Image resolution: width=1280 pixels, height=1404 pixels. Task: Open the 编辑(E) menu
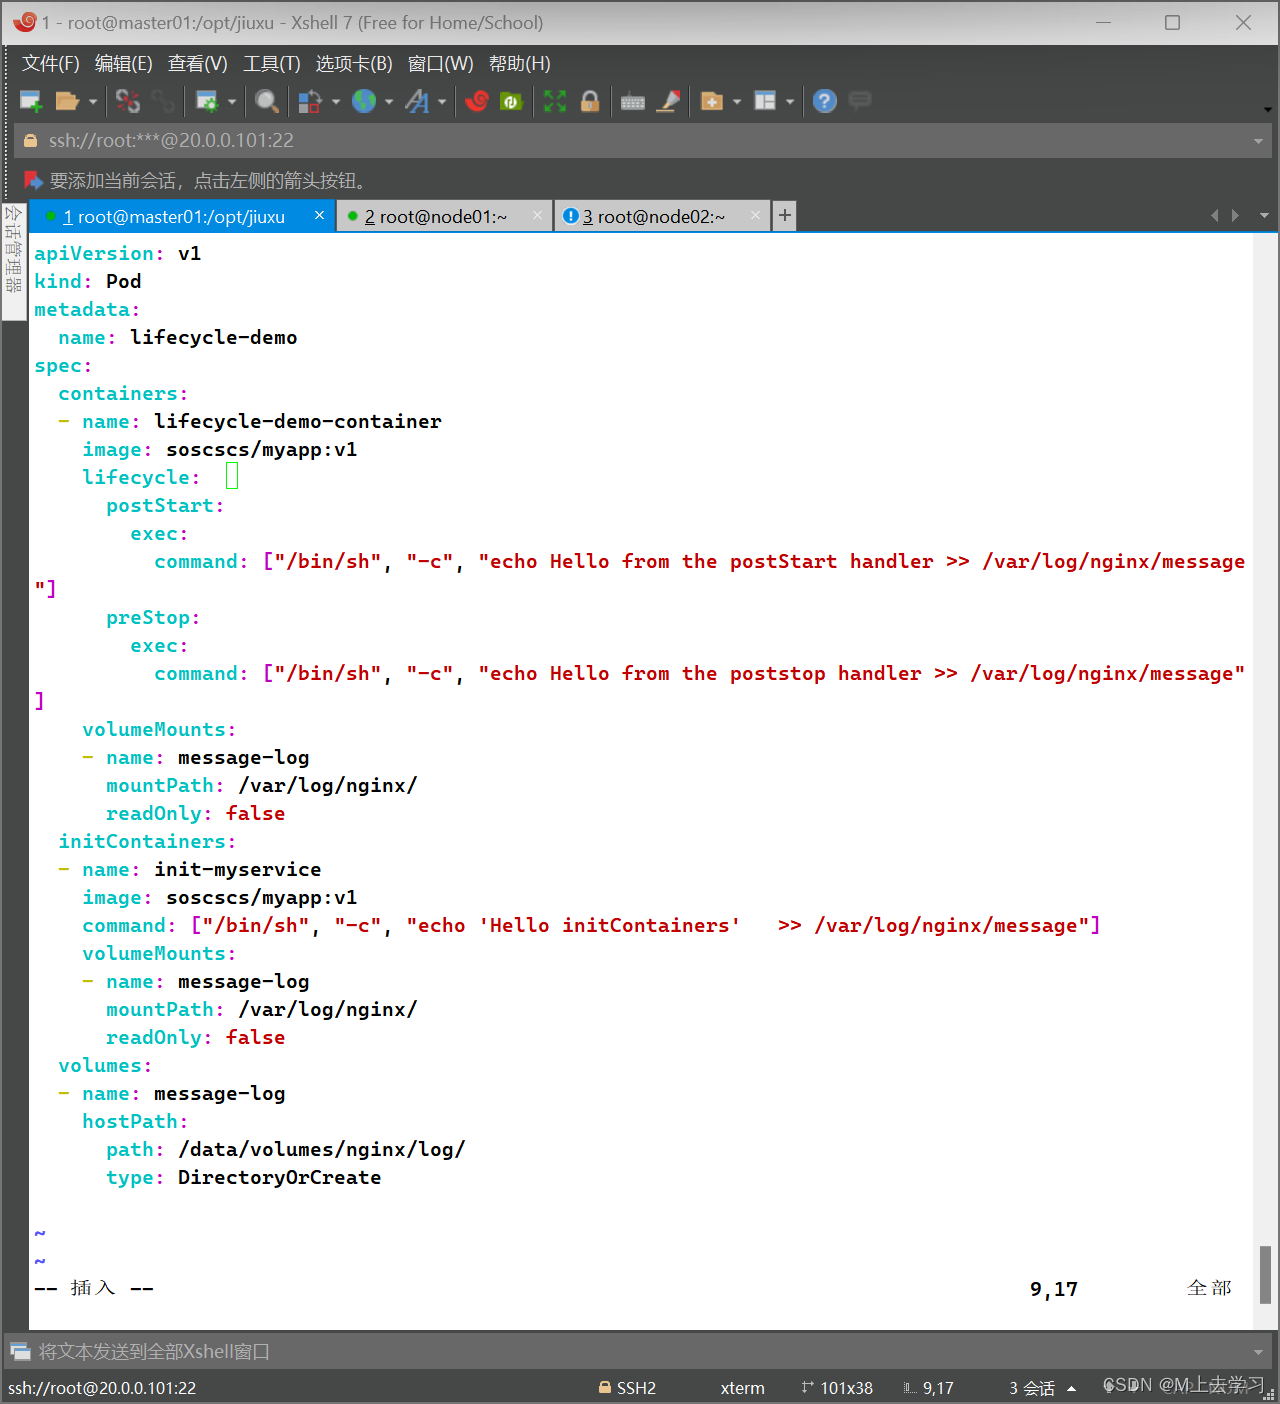click(x=124, y=64)
